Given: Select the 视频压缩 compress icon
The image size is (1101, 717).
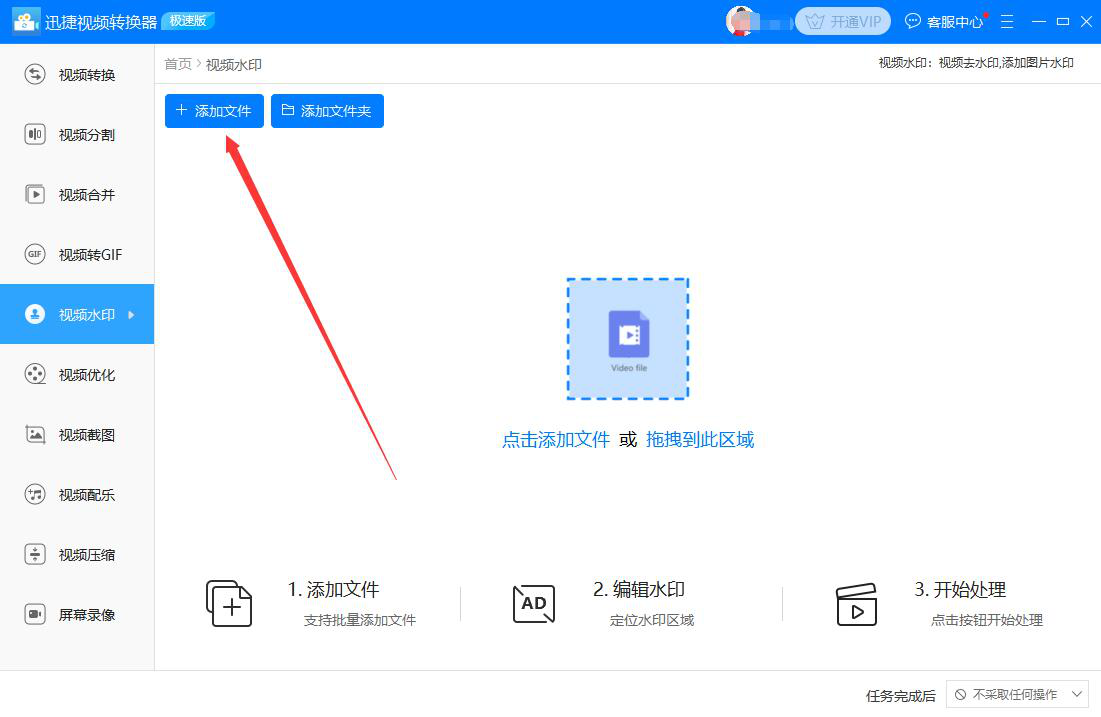Looking at the screenshot, I should point(34,554).
